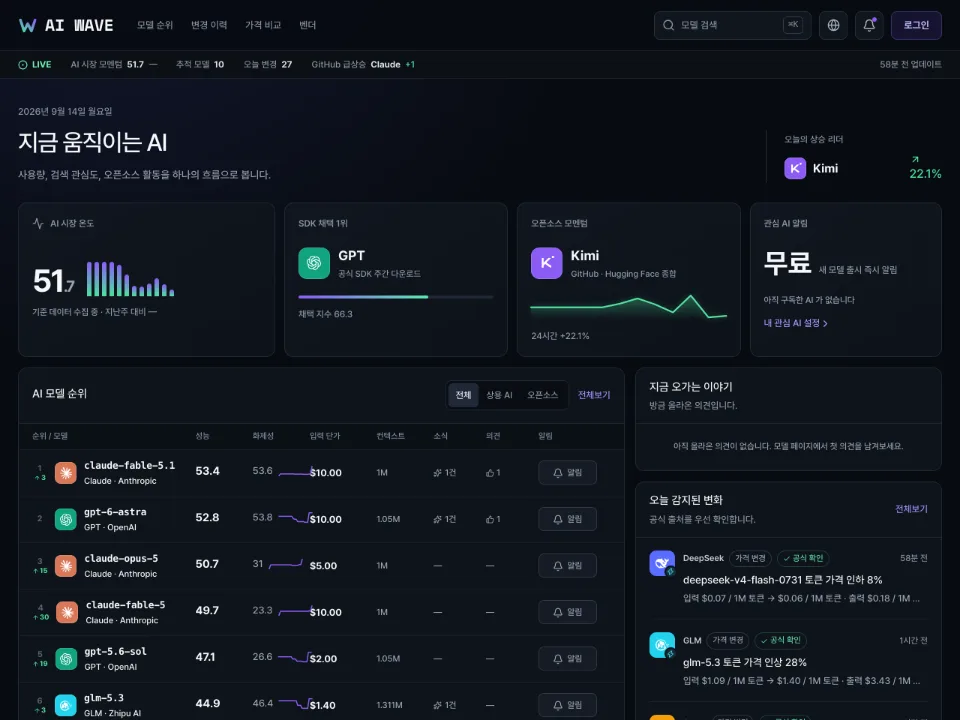The width and height of the screenshot is (960, 720).
Task: Click the GPT SDK adoption progress bar
Action: (x=396, y=297)
